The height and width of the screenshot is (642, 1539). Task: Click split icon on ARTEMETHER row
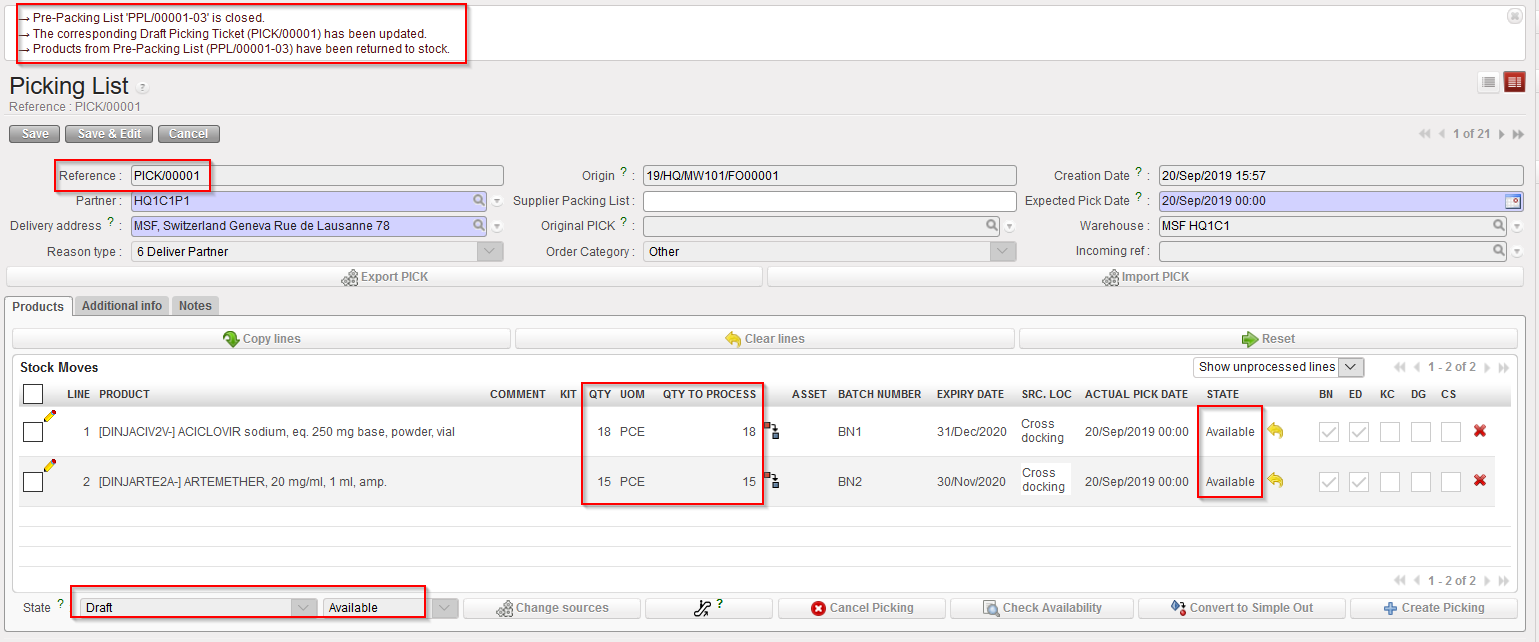click(x=772, y=481)
